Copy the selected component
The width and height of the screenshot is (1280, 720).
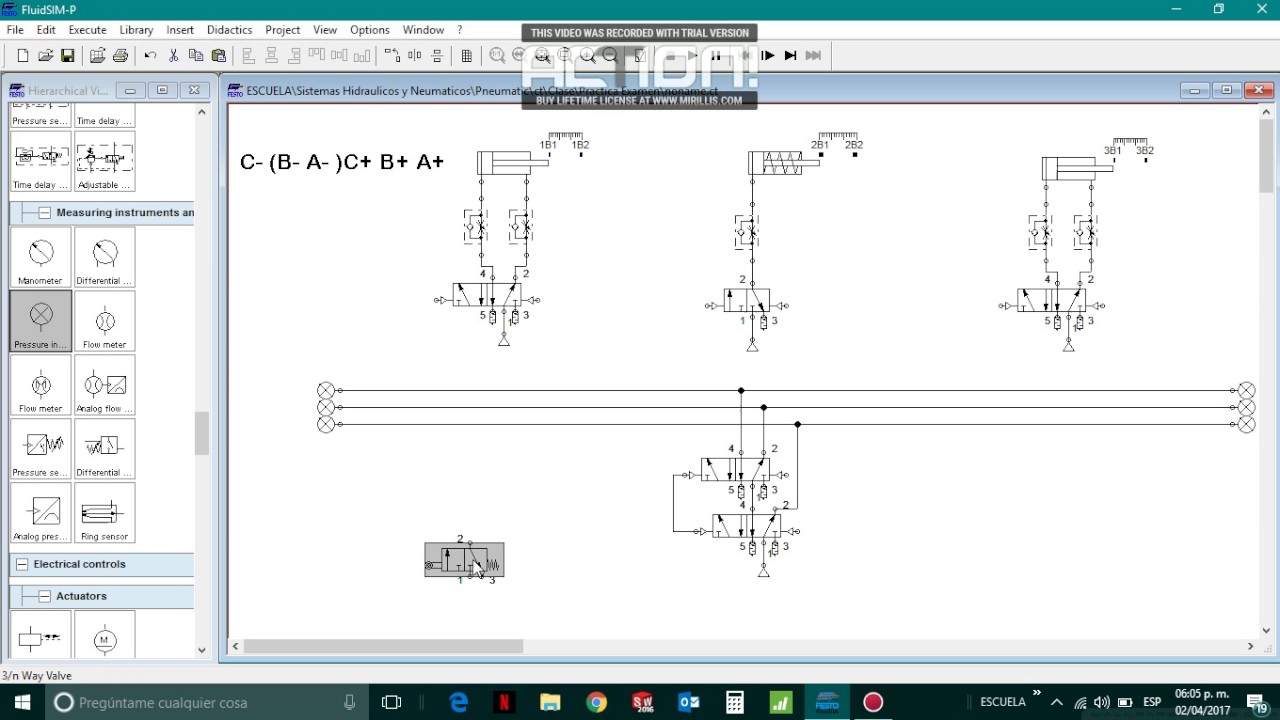196,56
